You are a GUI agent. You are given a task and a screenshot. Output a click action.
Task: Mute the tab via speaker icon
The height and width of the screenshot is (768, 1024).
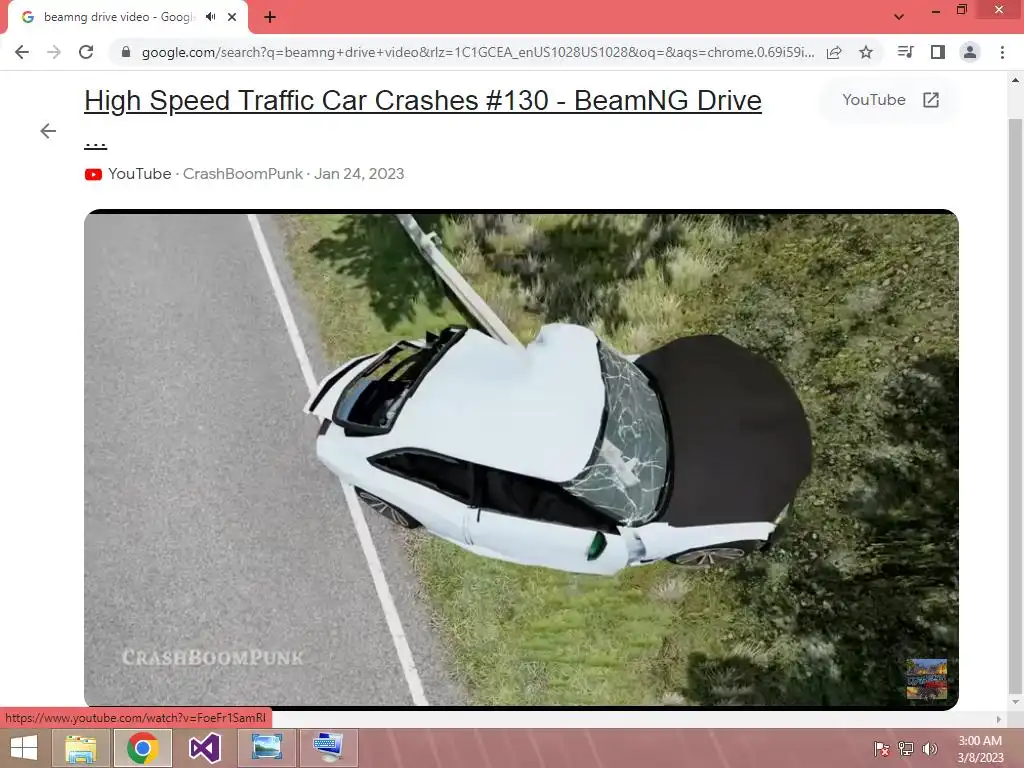(x=210, y=17)
